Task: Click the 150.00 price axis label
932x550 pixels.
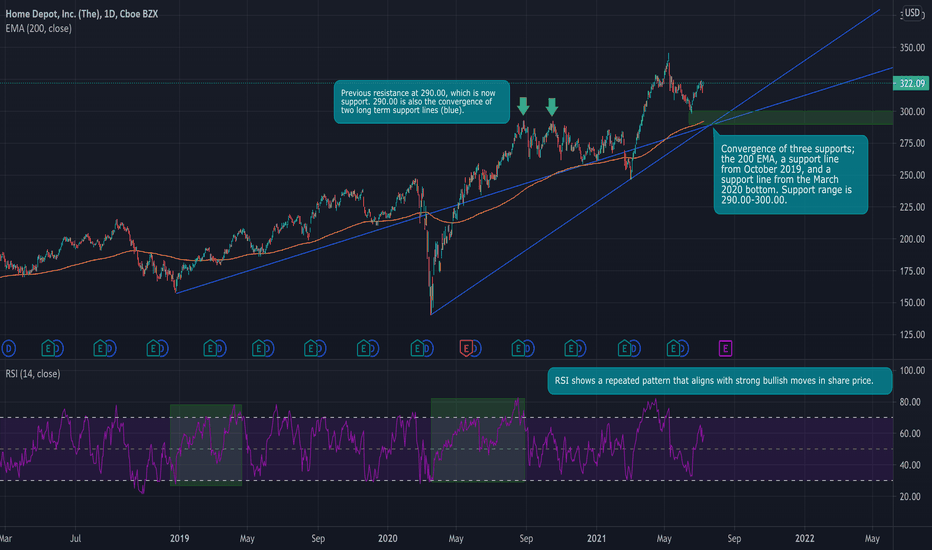Action: tap(912, 302)
